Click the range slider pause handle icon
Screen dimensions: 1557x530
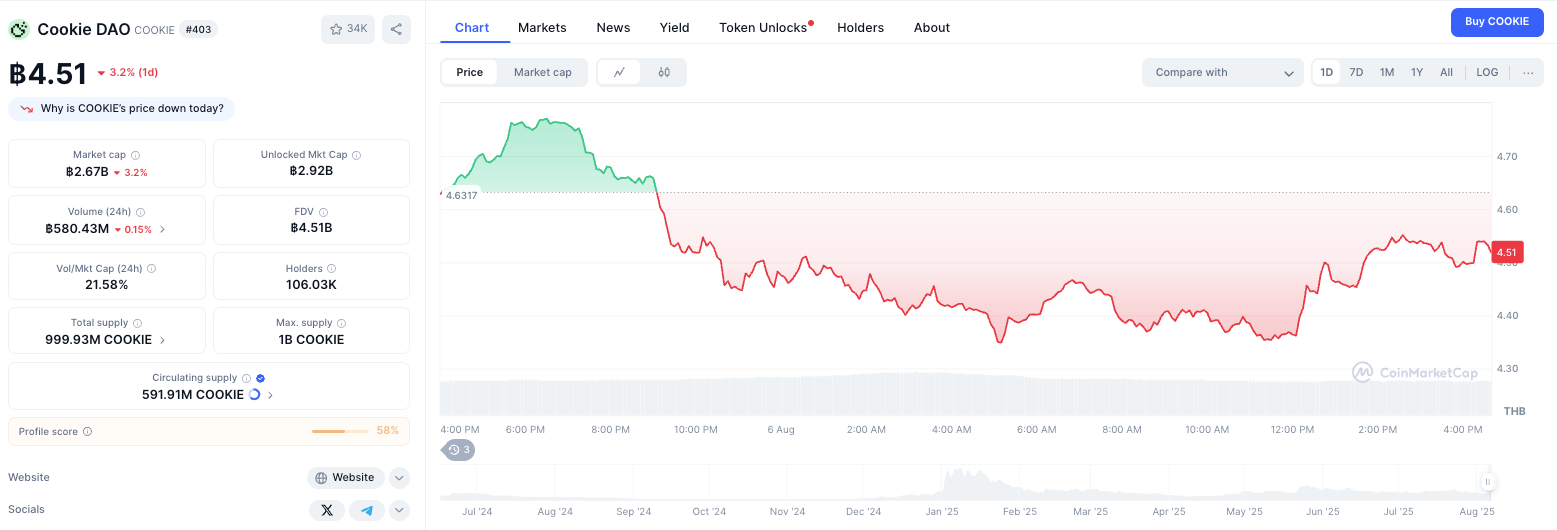1488,482
